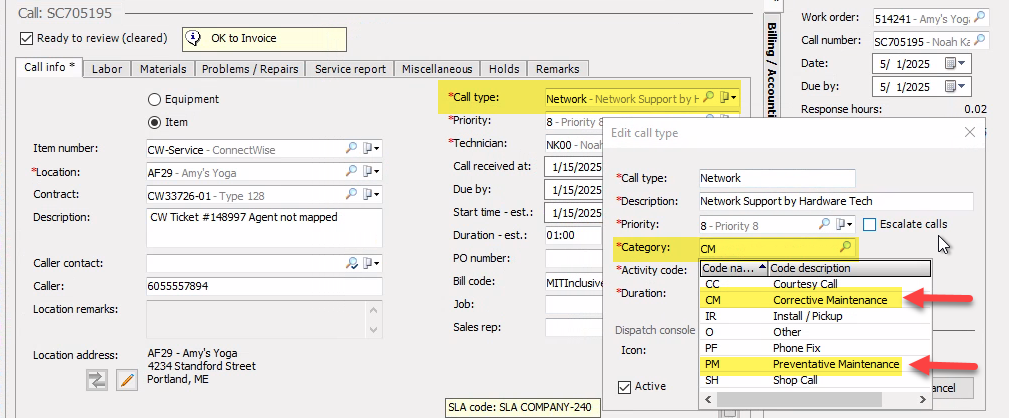Select the PM Preventative Maintenance row
The width and height of the screenshot is (1009, 418).
[815, 365]
